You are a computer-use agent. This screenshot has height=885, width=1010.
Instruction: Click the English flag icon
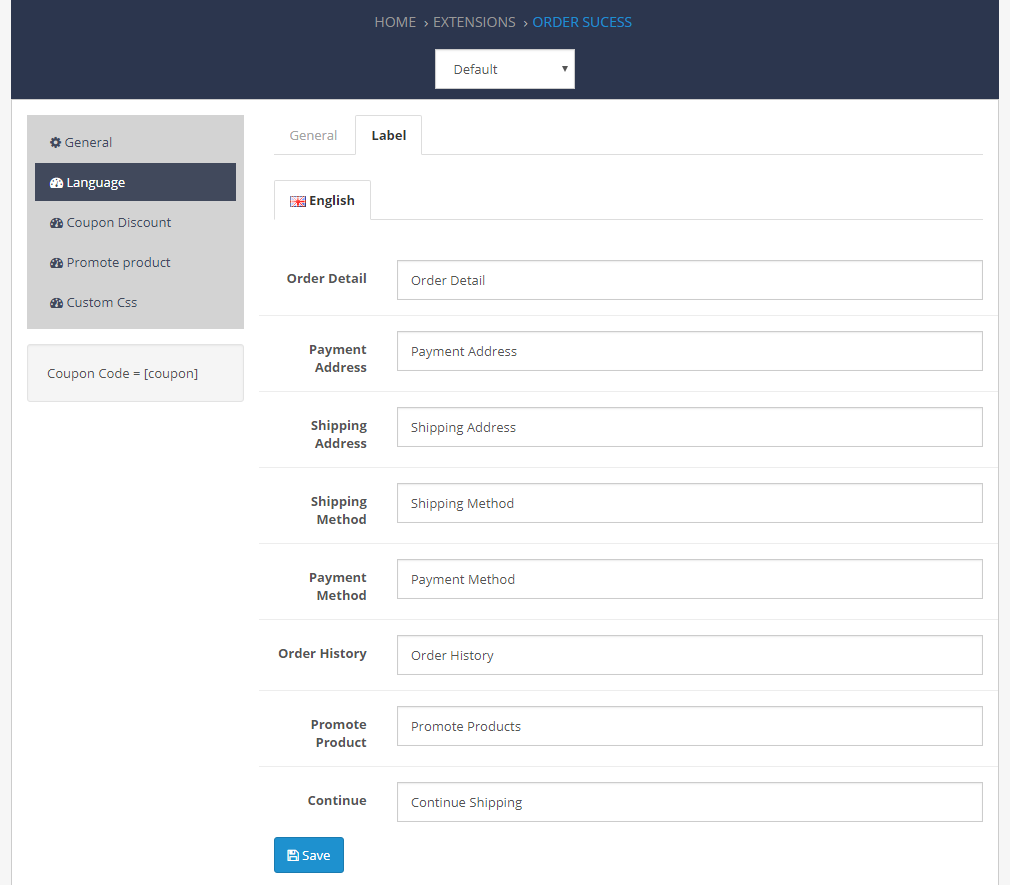(x=297, y=201)
